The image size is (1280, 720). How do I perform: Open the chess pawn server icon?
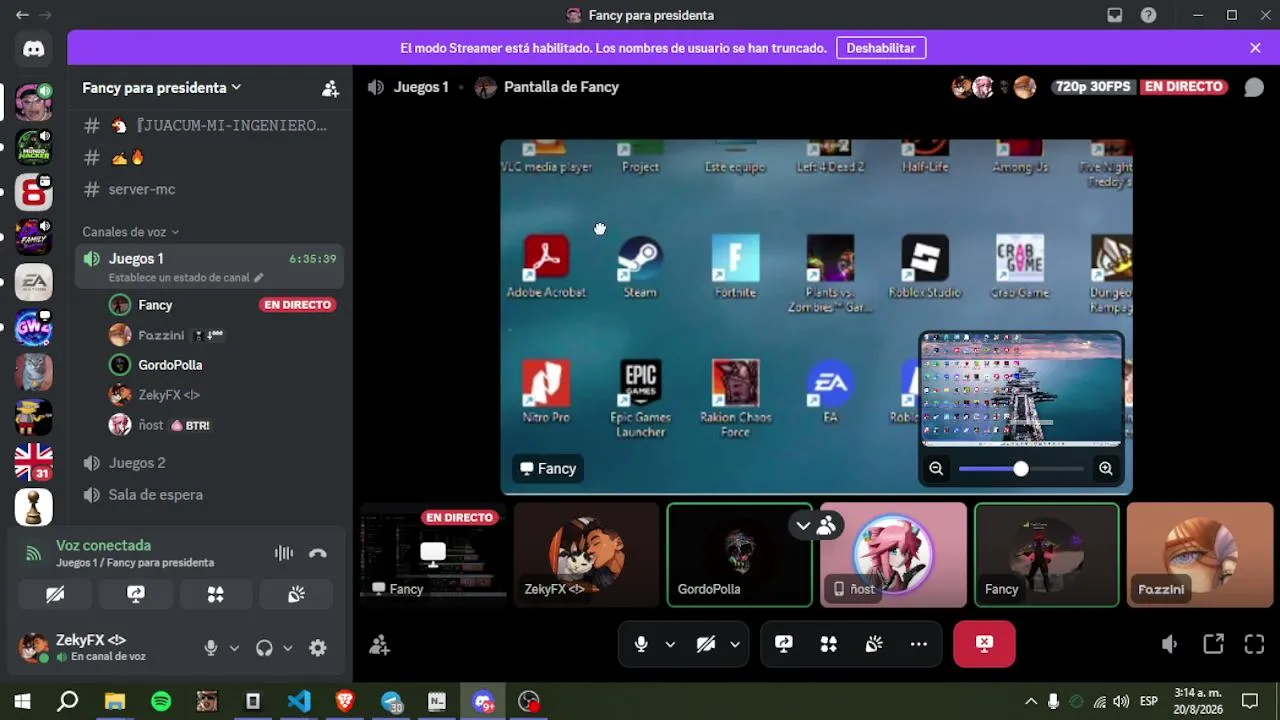[x=33, y=507]
